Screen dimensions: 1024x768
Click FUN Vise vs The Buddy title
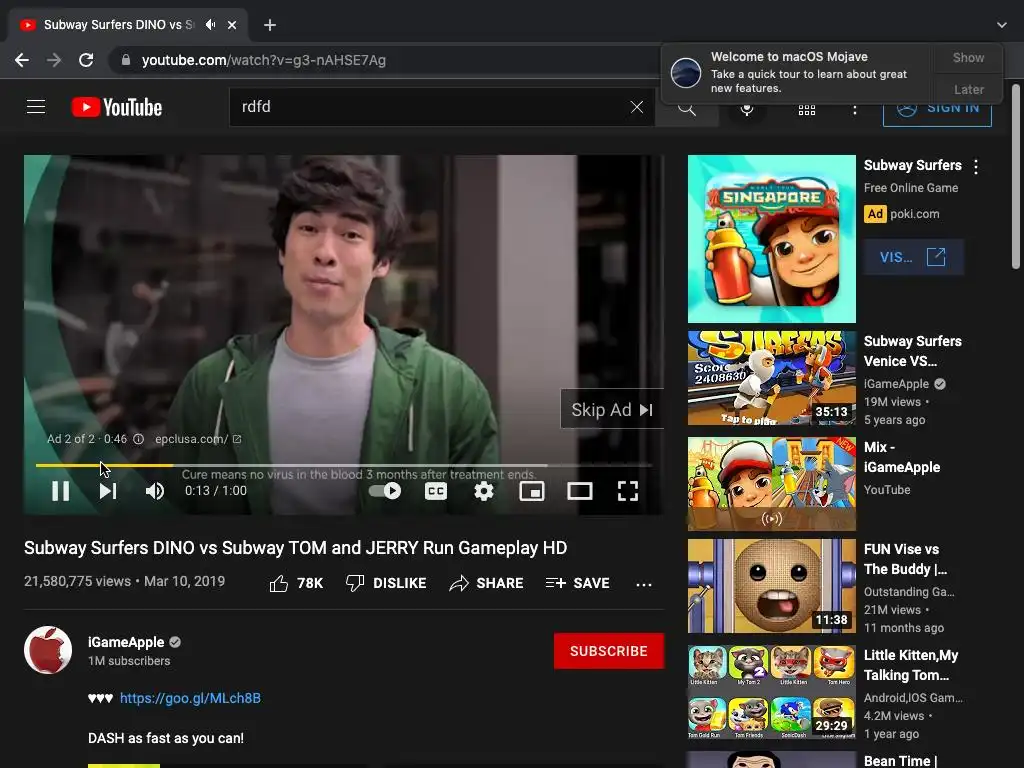[905, 559]
